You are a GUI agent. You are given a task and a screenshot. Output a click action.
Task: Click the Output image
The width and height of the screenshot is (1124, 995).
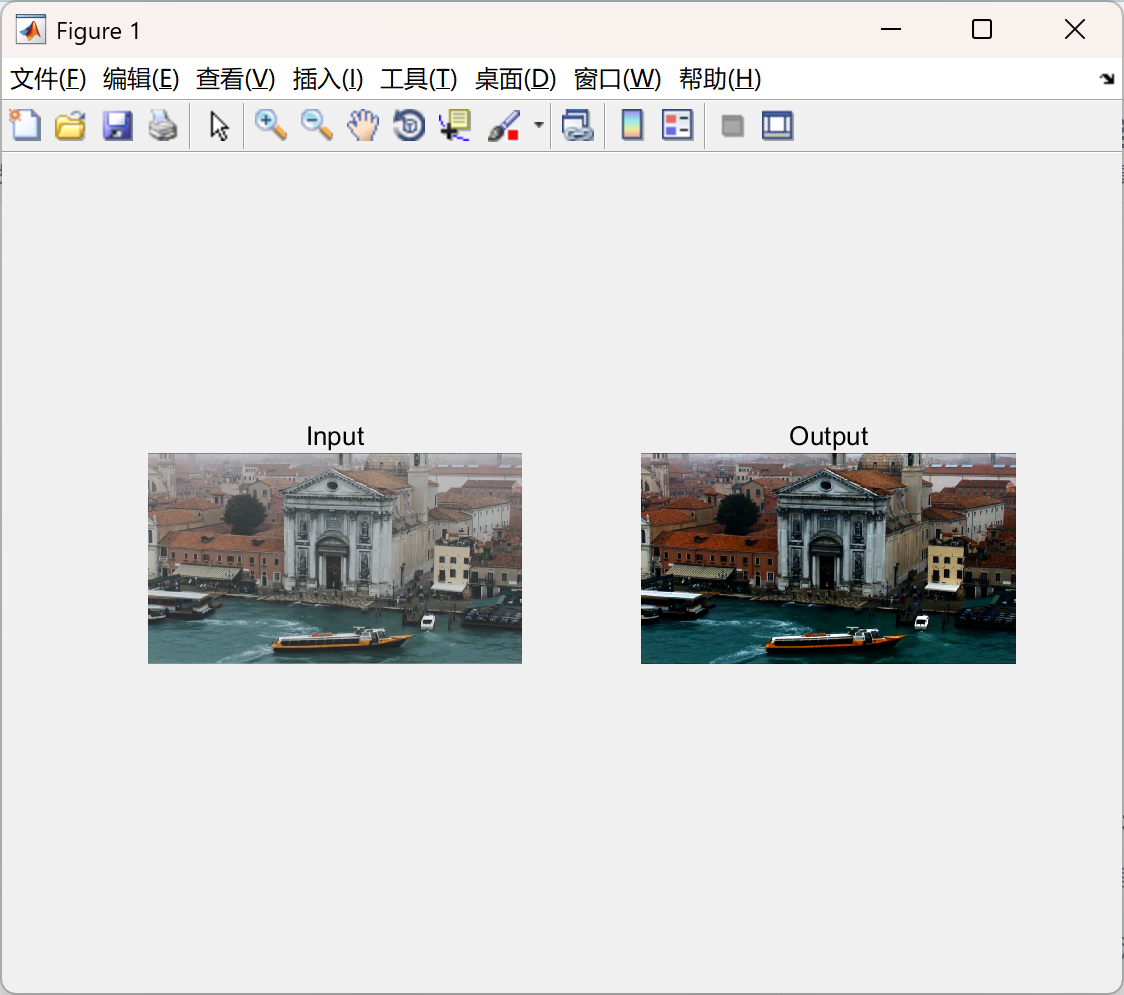828,558
